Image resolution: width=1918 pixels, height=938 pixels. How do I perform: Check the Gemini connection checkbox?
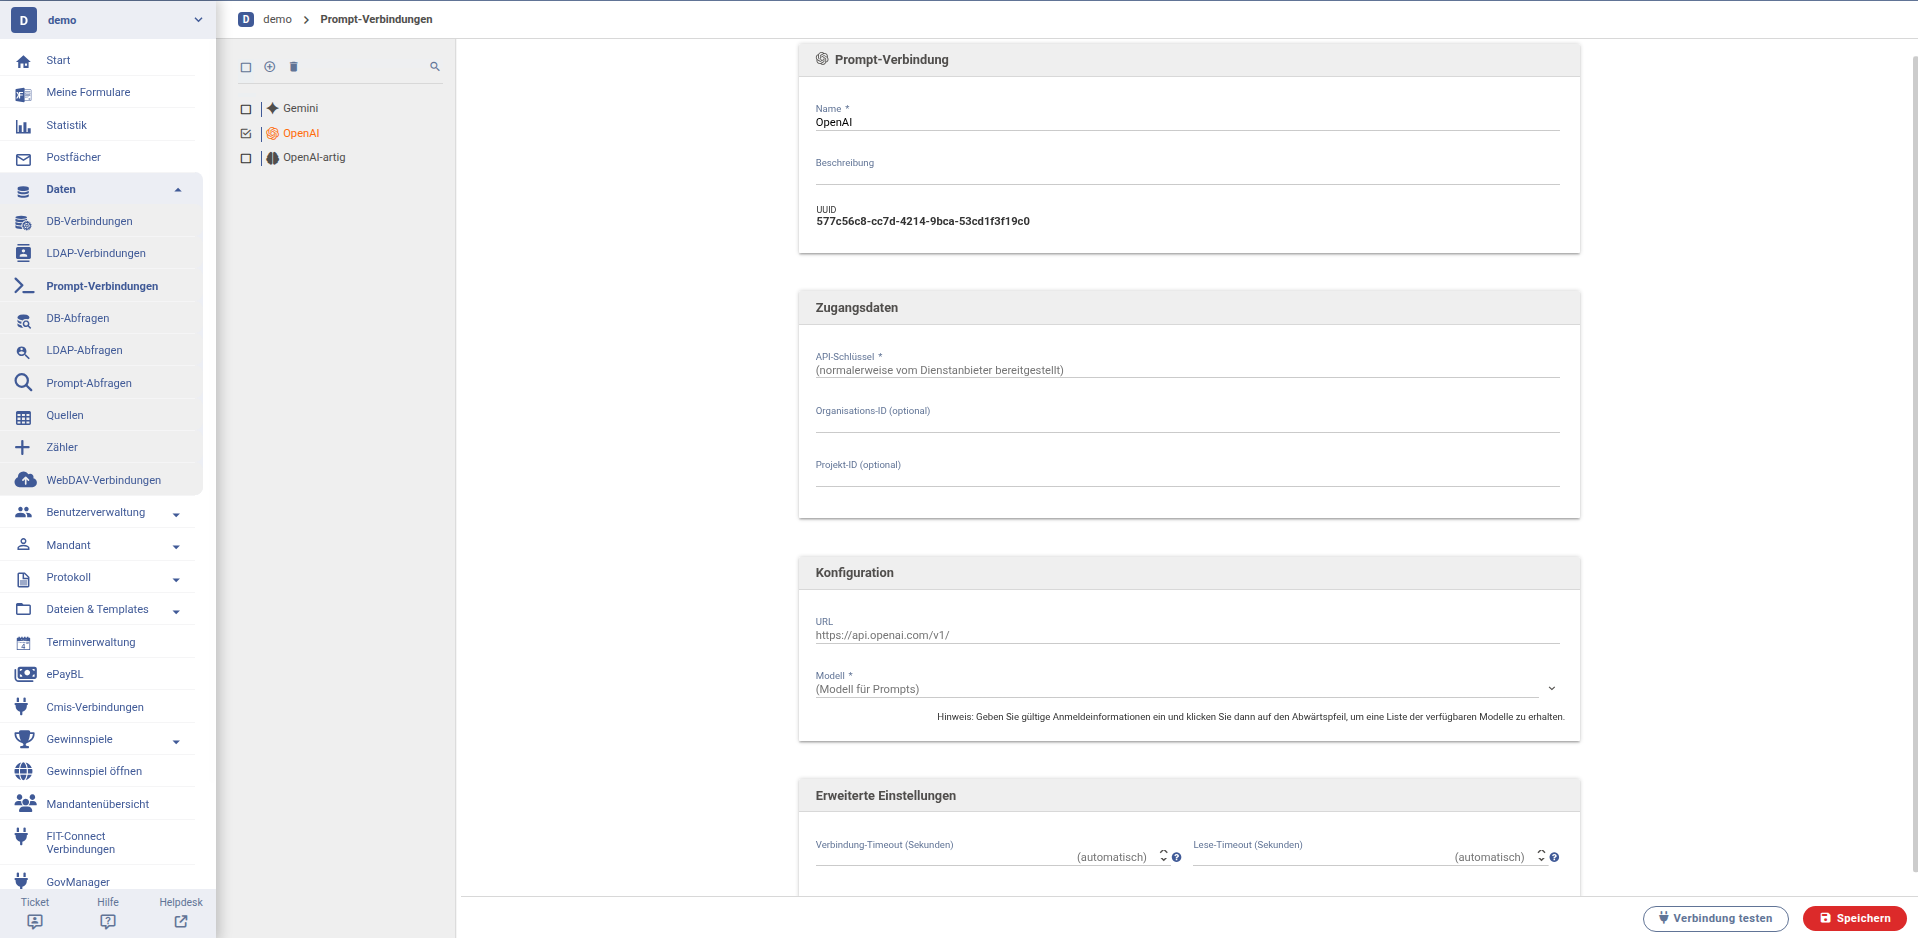(246, 109)
